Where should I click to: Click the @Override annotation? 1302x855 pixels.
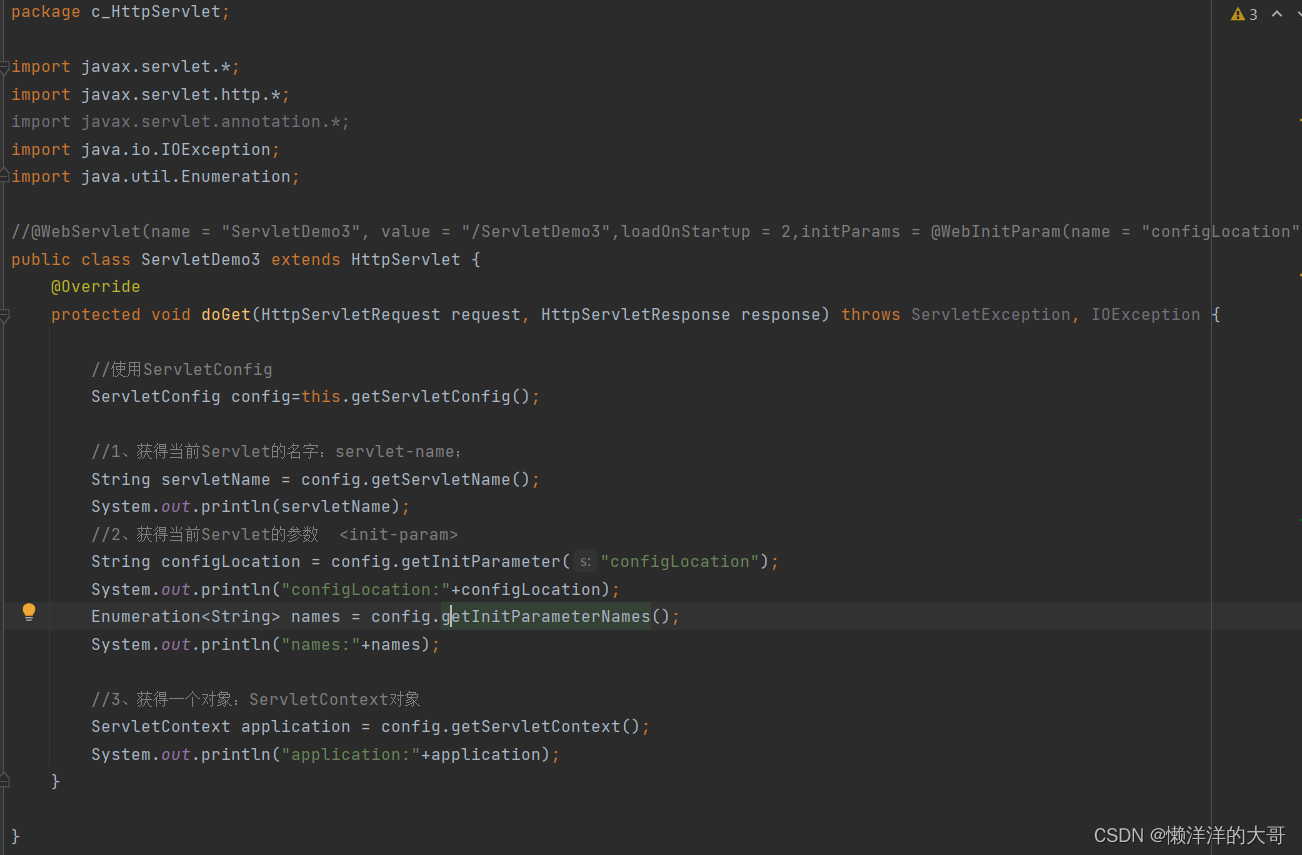coord(95,286)
